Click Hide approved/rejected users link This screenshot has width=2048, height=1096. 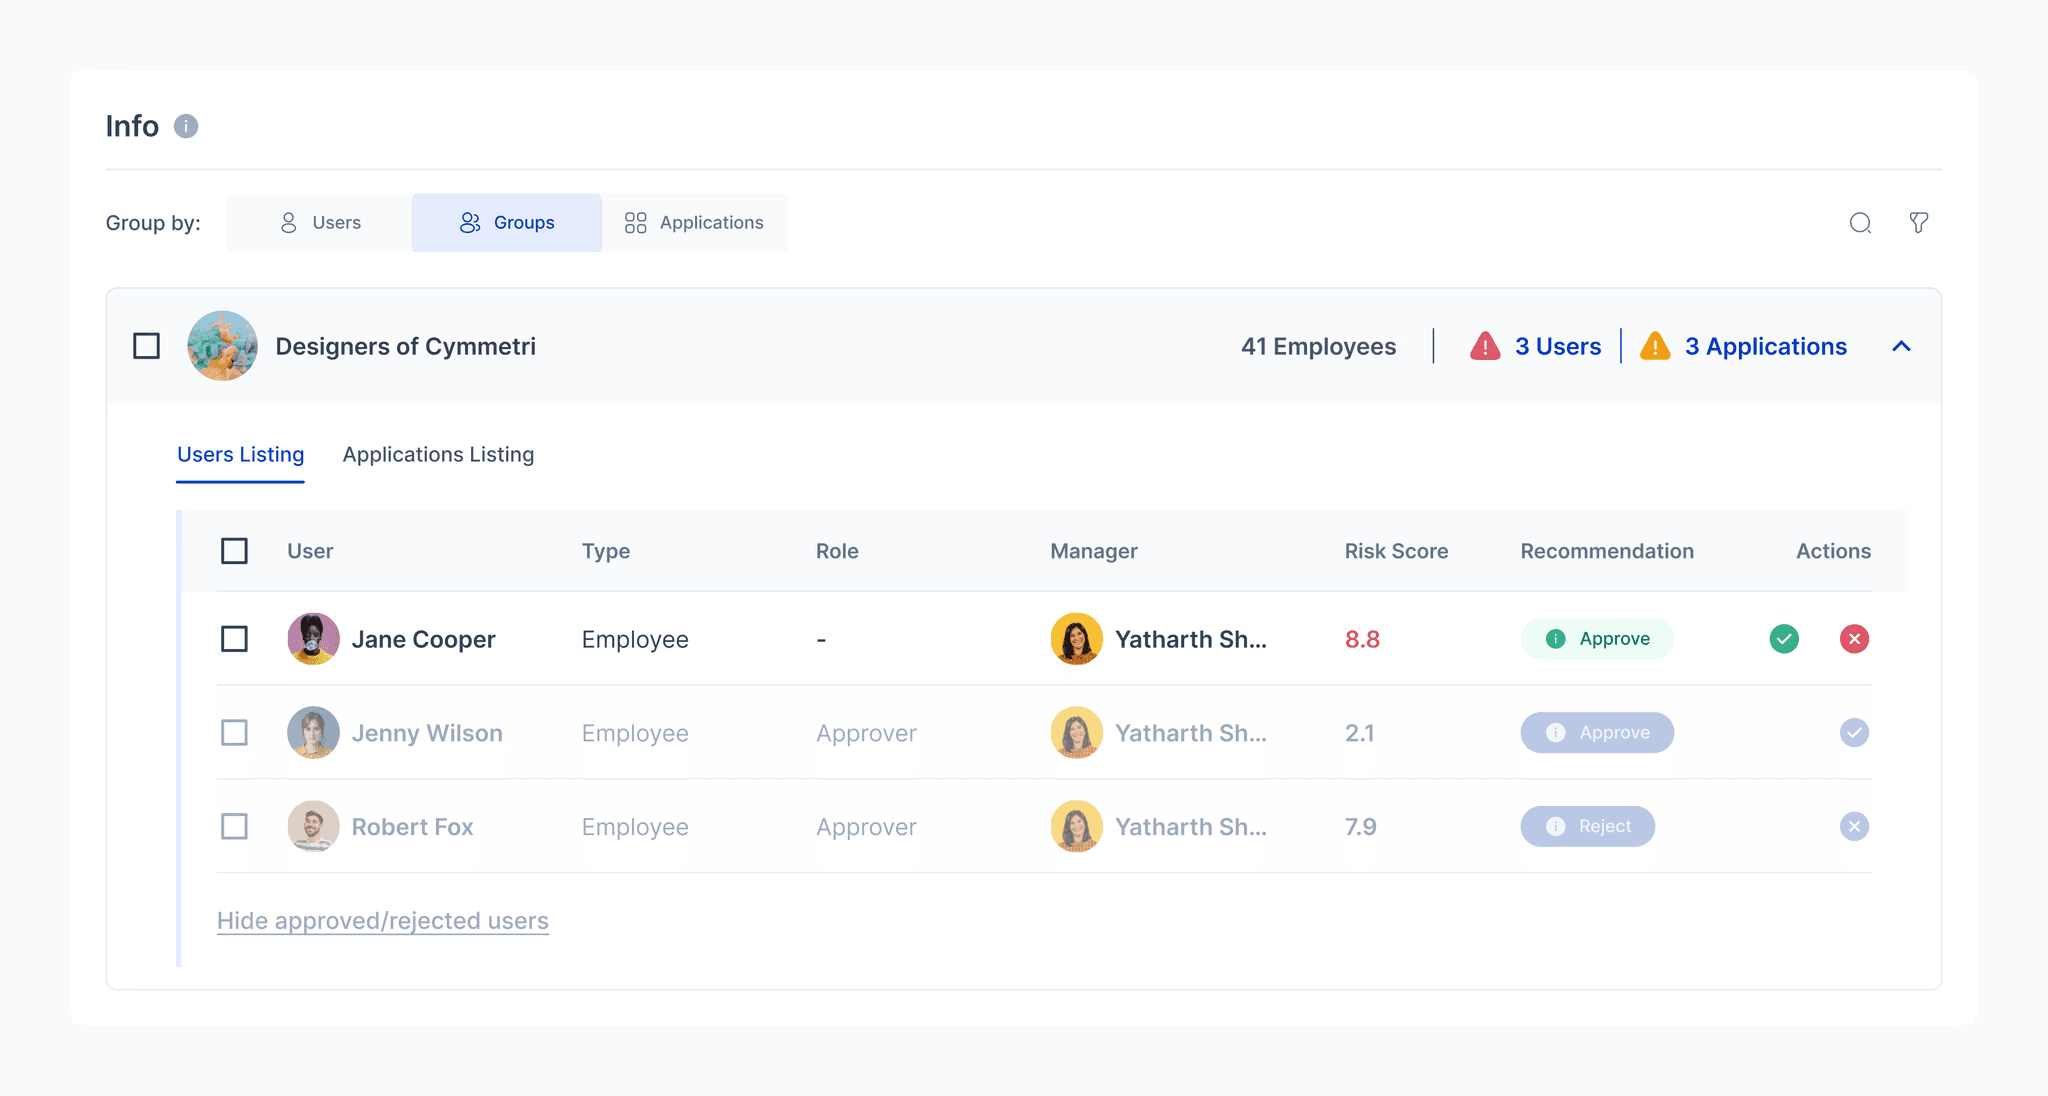tap(383, 921)
